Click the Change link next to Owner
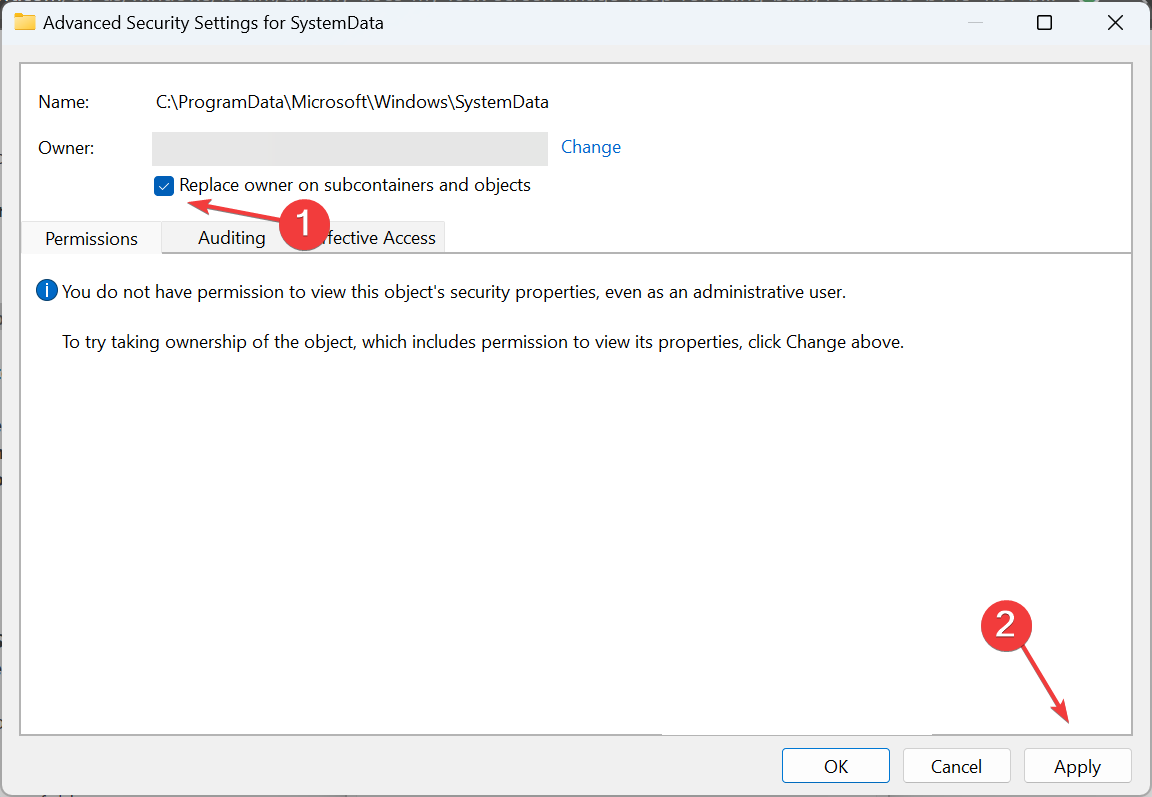This screenshot has width=1152, height=797. (x=591, y=147)
